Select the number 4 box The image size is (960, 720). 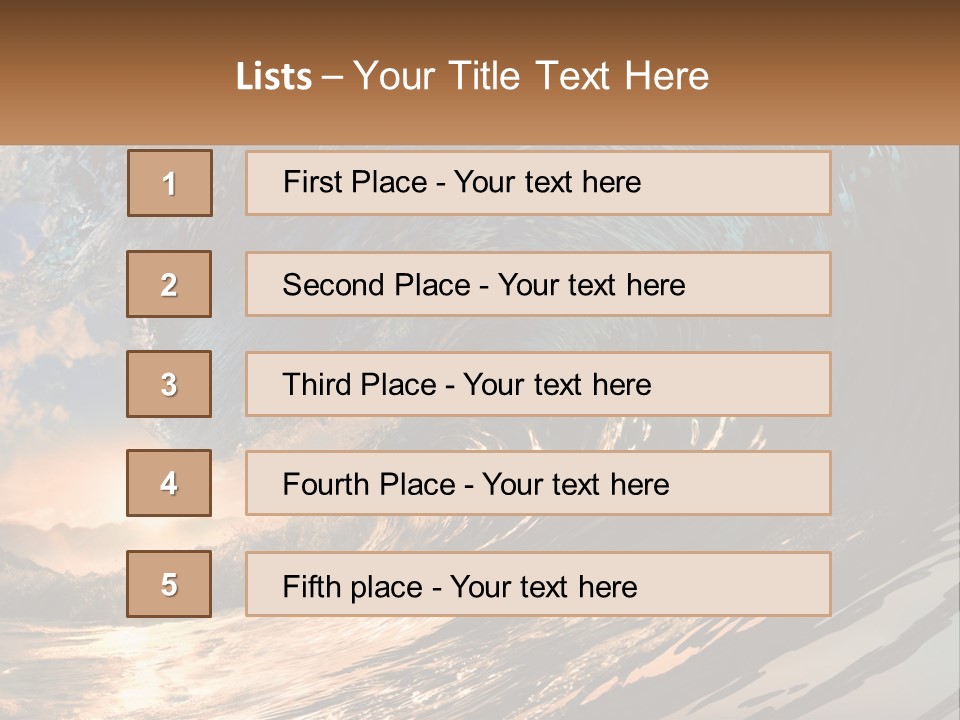(169, 483)
